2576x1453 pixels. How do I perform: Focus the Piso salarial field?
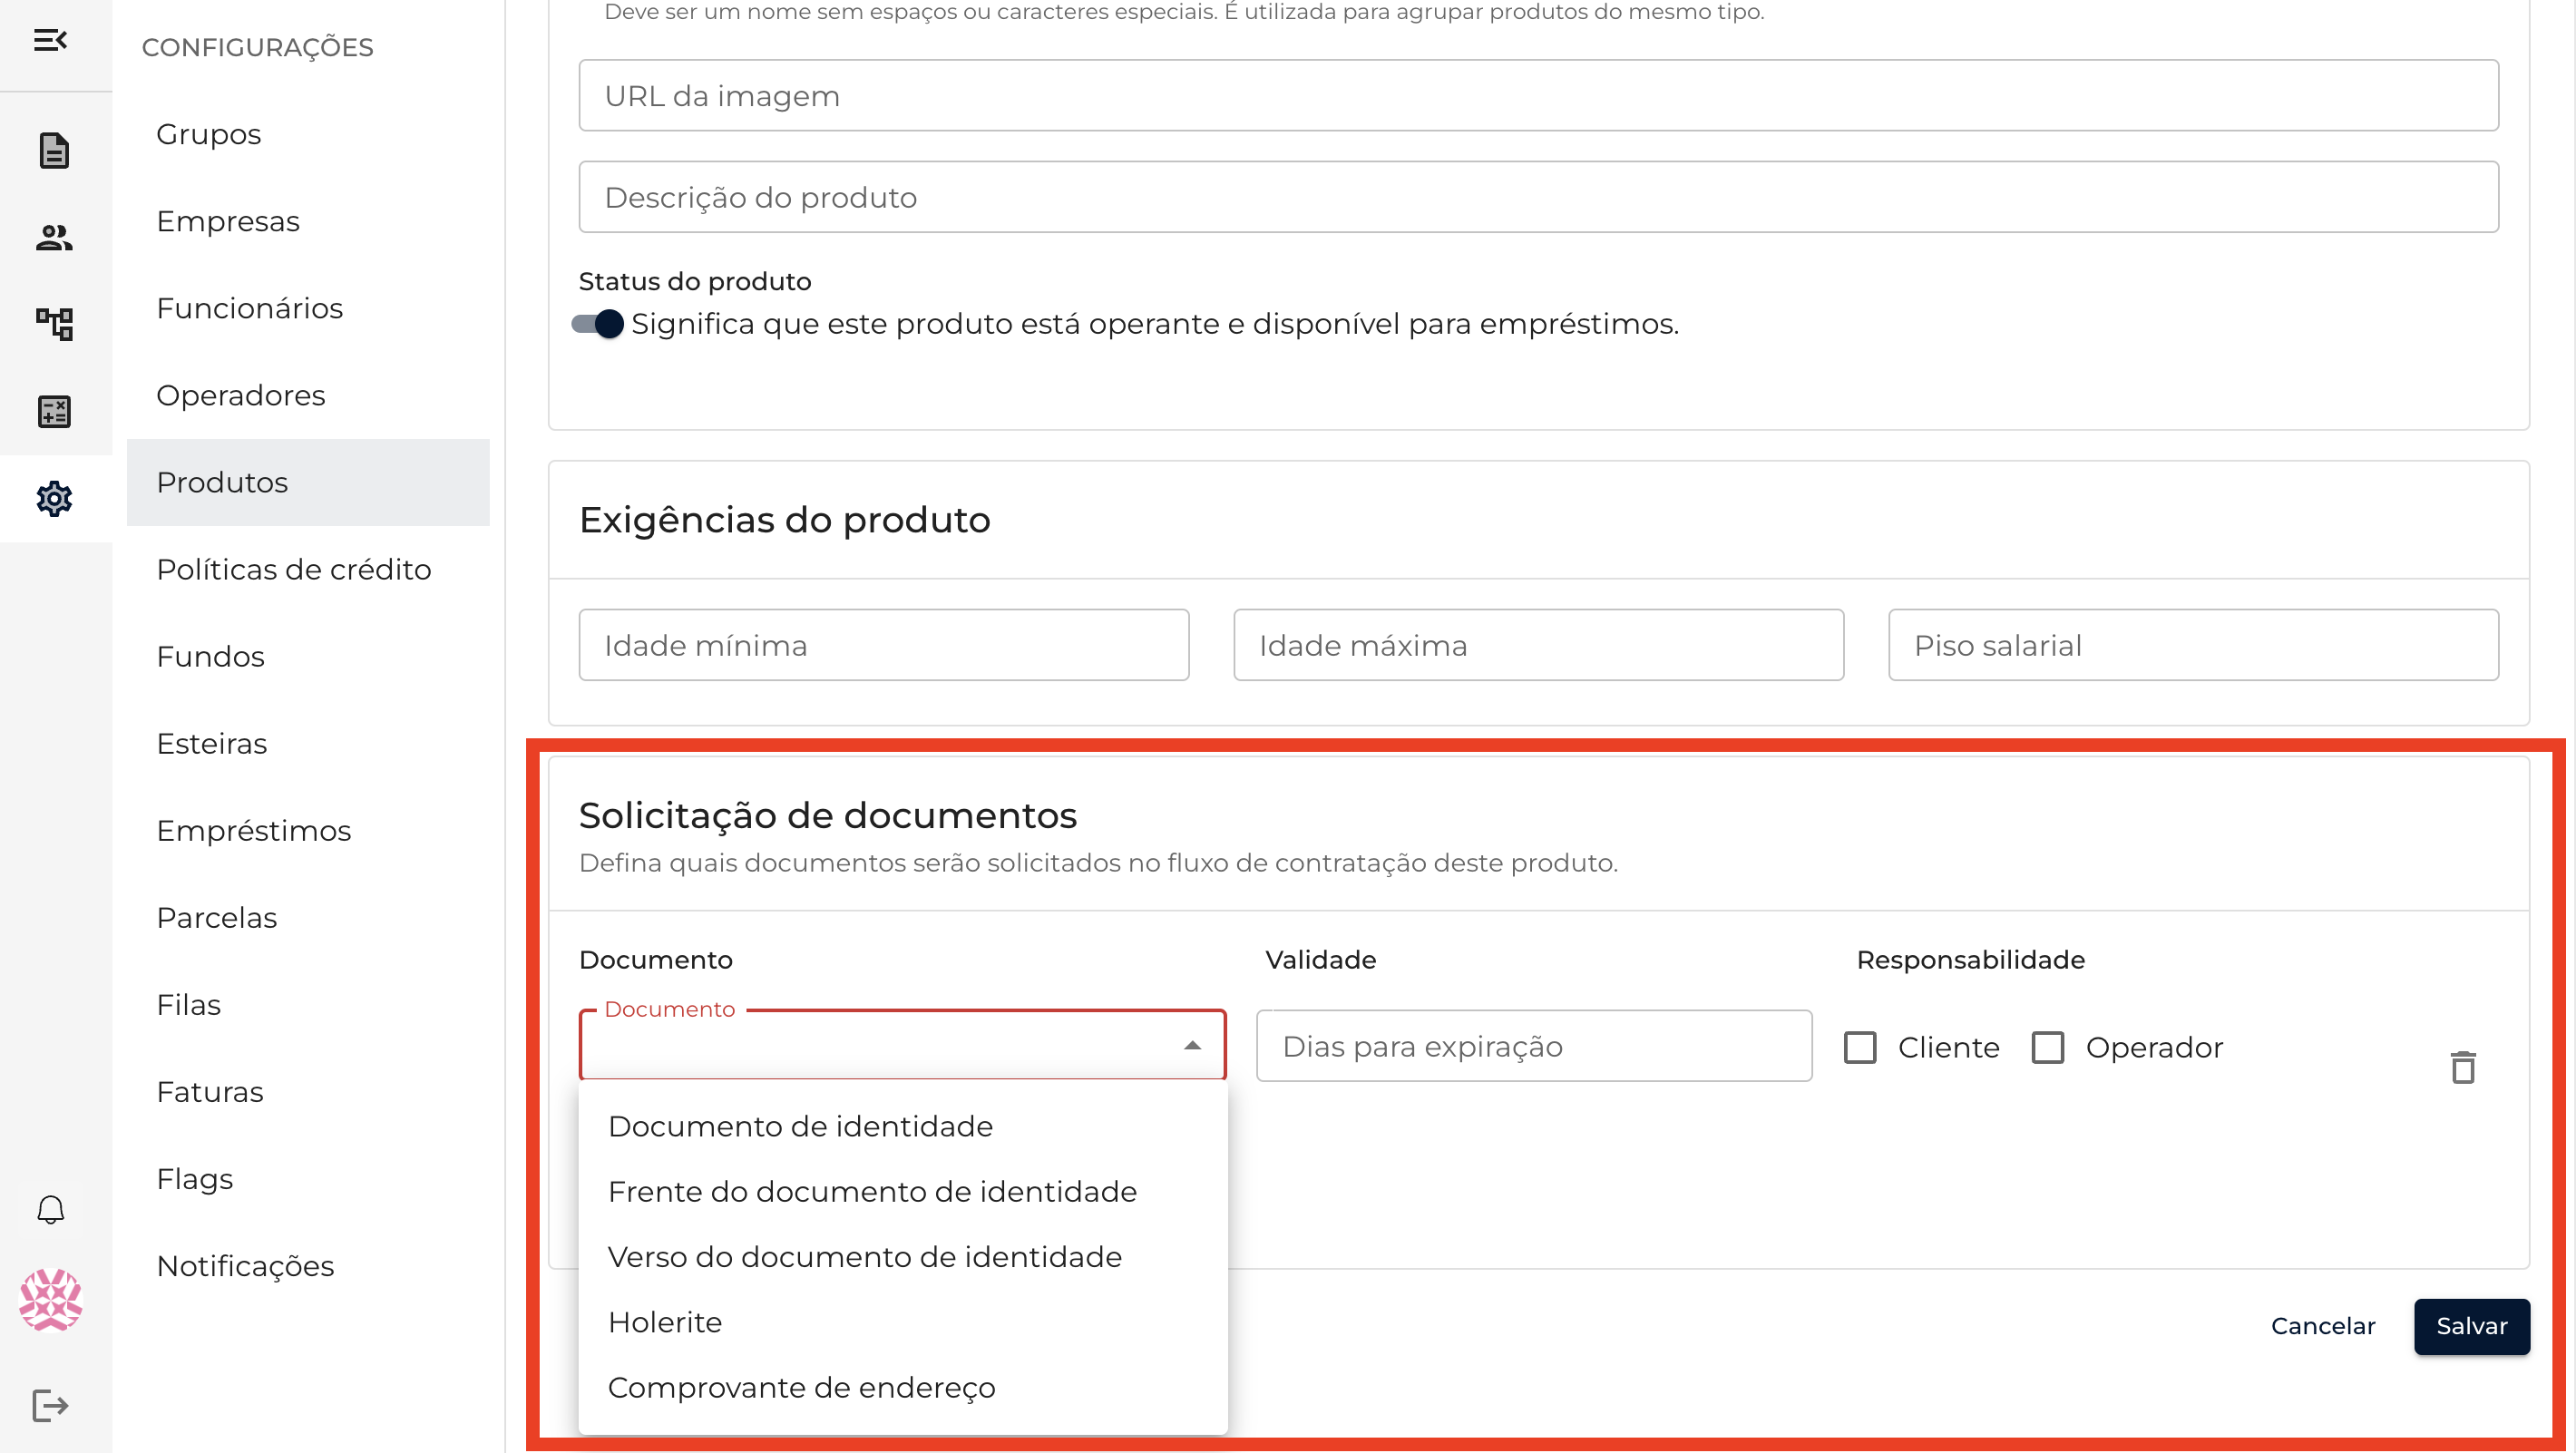pos(2192,645)
